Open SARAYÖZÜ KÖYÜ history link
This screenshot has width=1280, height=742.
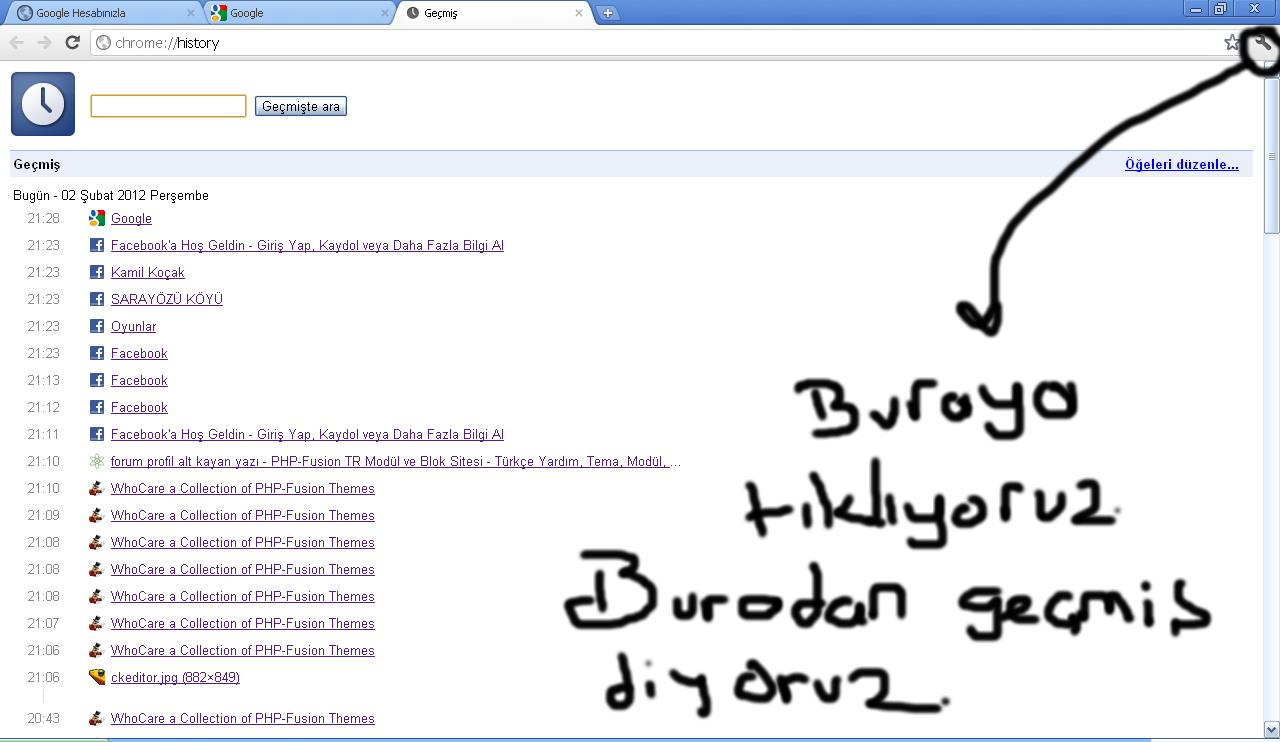click(167, 299)
